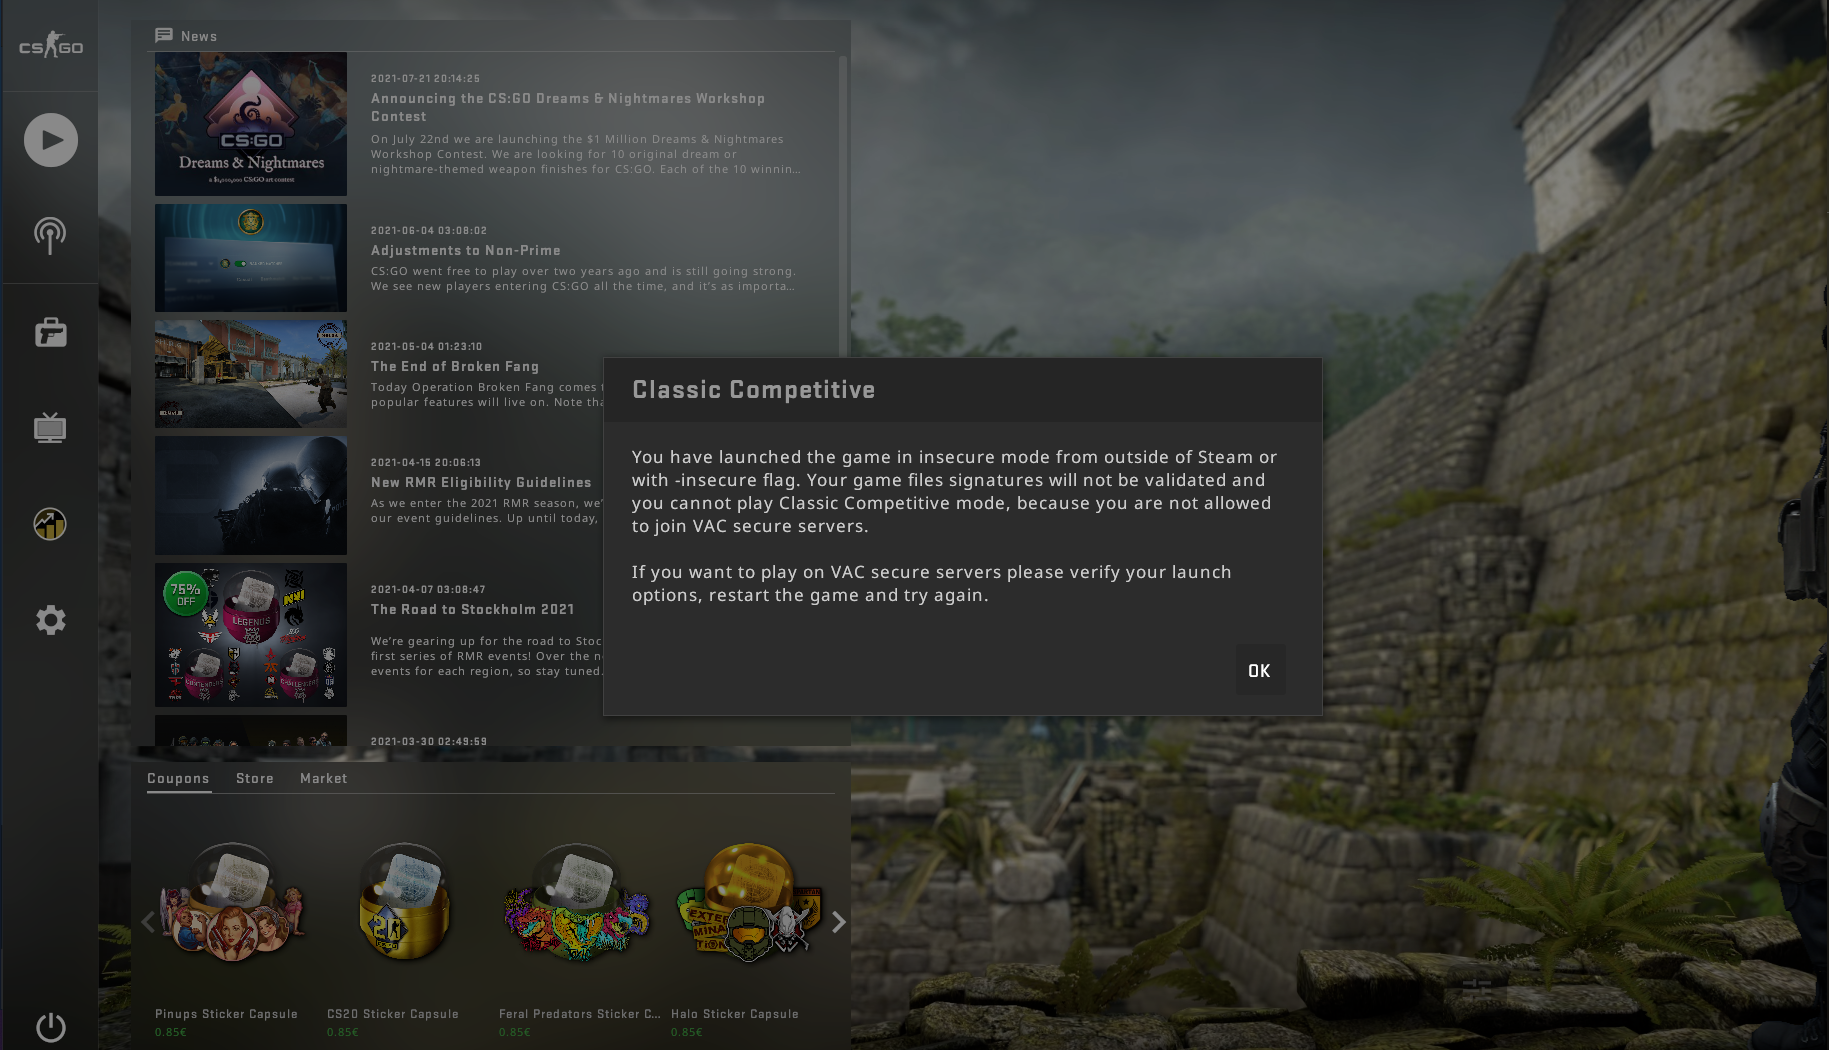This screenshot has height=1050, width=1829.
Task: Show next capsules with right chevron
Action: click(x=839, y=922)
